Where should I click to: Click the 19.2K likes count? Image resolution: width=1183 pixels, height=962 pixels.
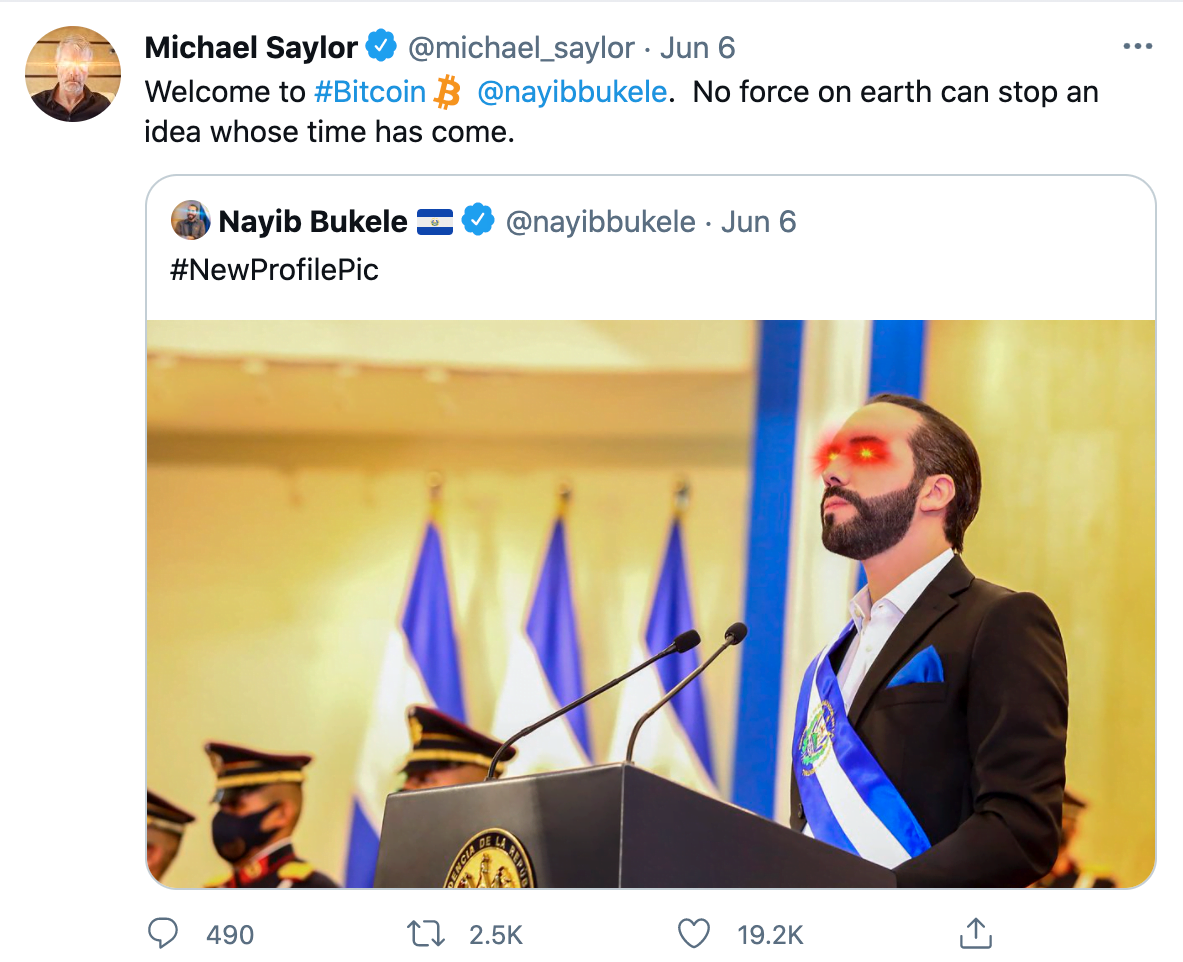(x=770, y=935)
